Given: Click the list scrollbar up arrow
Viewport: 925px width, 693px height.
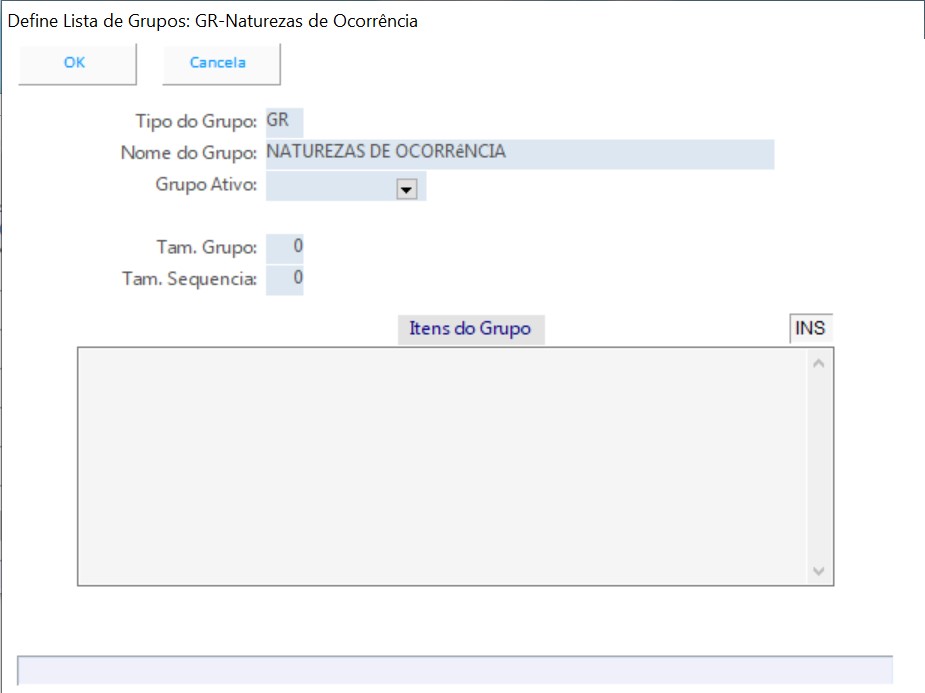Looking at the screenshot, I should pos(819,363).
